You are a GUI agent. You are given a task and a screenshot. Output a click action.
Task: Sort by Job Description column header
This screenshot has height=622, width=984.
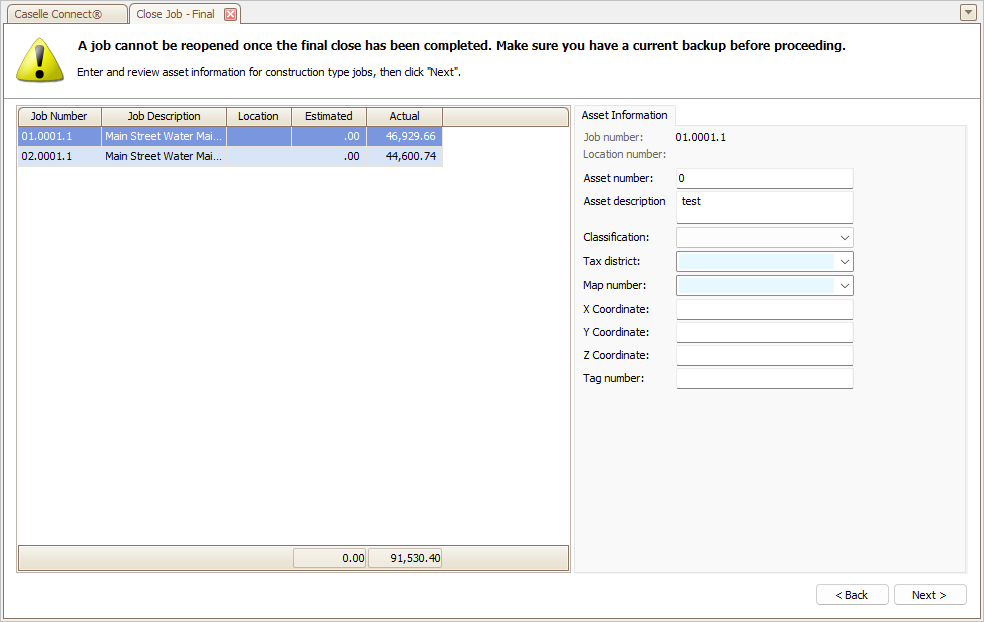tap(164, 117)
